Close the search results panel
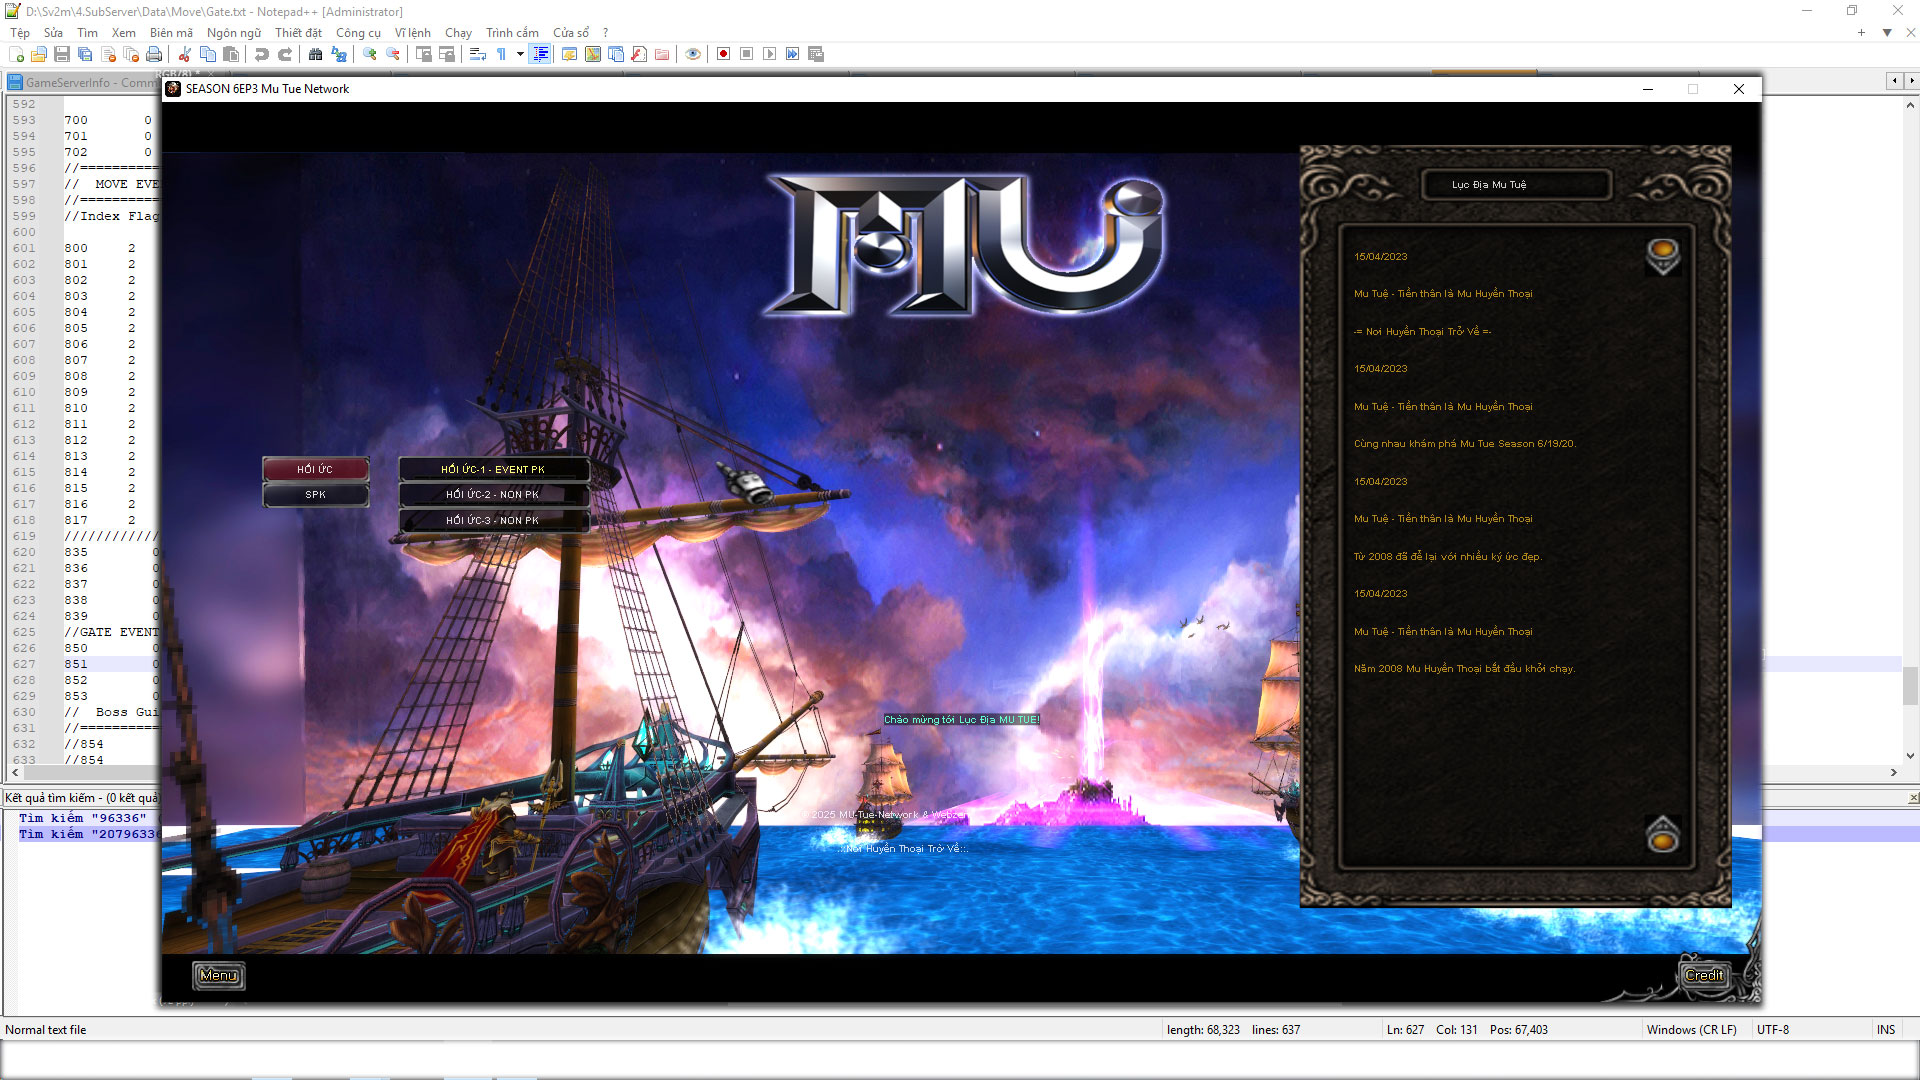The image size is (1920, 1080). tap(1912, 798)
